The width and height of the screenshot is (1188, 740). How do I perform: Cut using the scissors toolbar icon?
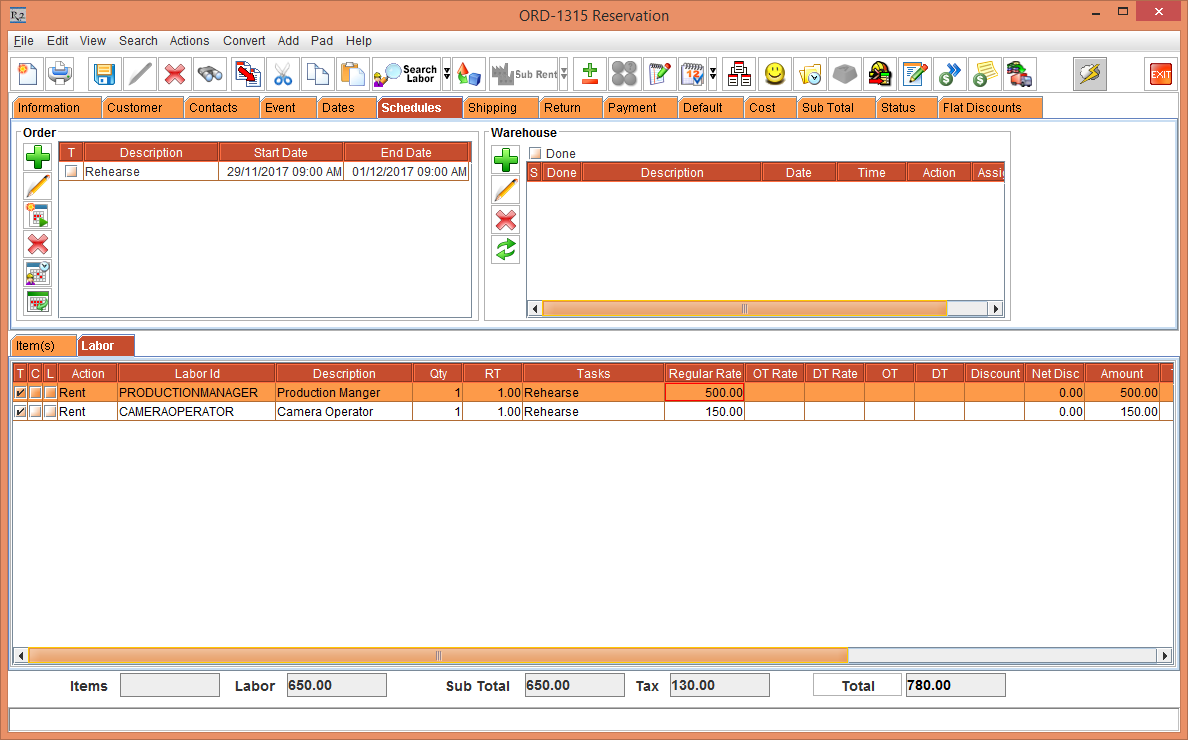click(x=283, y=73)
